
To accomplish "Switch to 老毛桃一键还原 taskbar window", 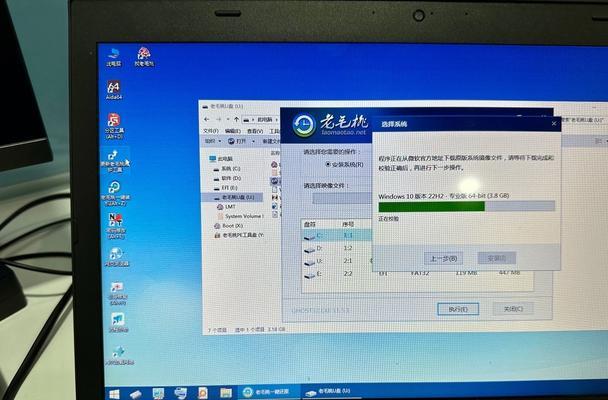I will coord(267,392).
